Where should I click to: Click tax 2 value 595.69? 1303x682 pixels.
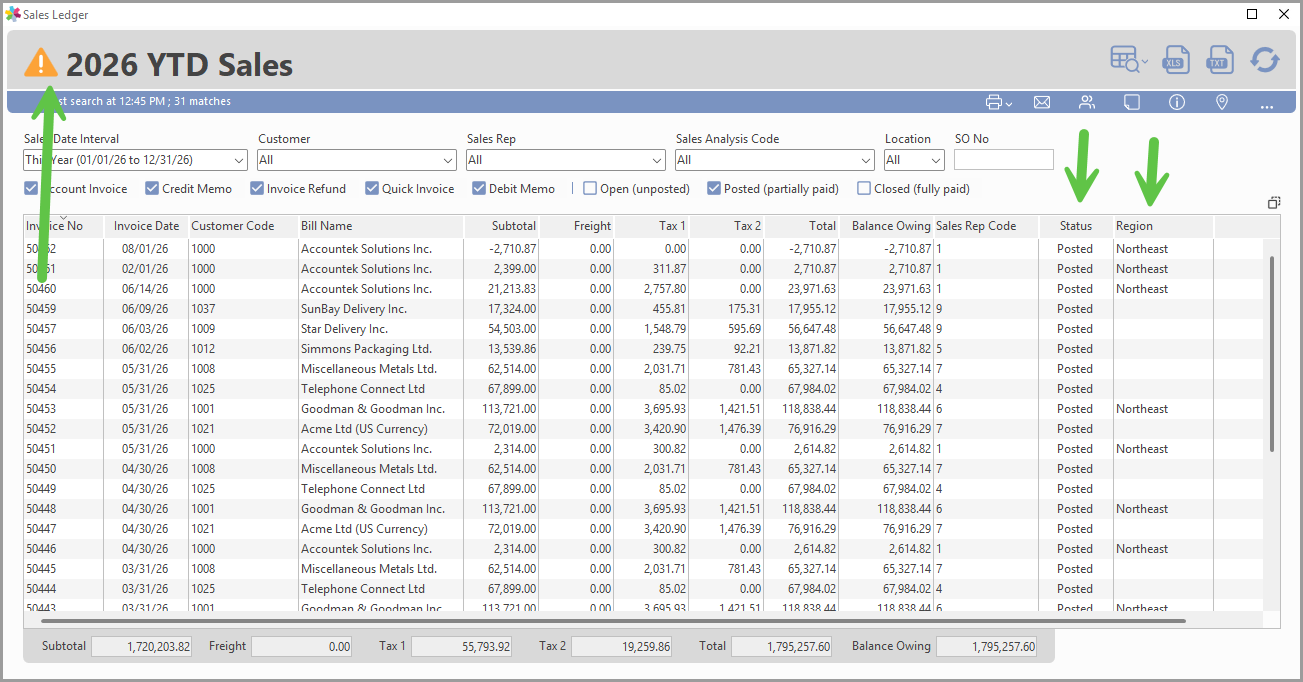pyautogui.click(x=744, y=329)
